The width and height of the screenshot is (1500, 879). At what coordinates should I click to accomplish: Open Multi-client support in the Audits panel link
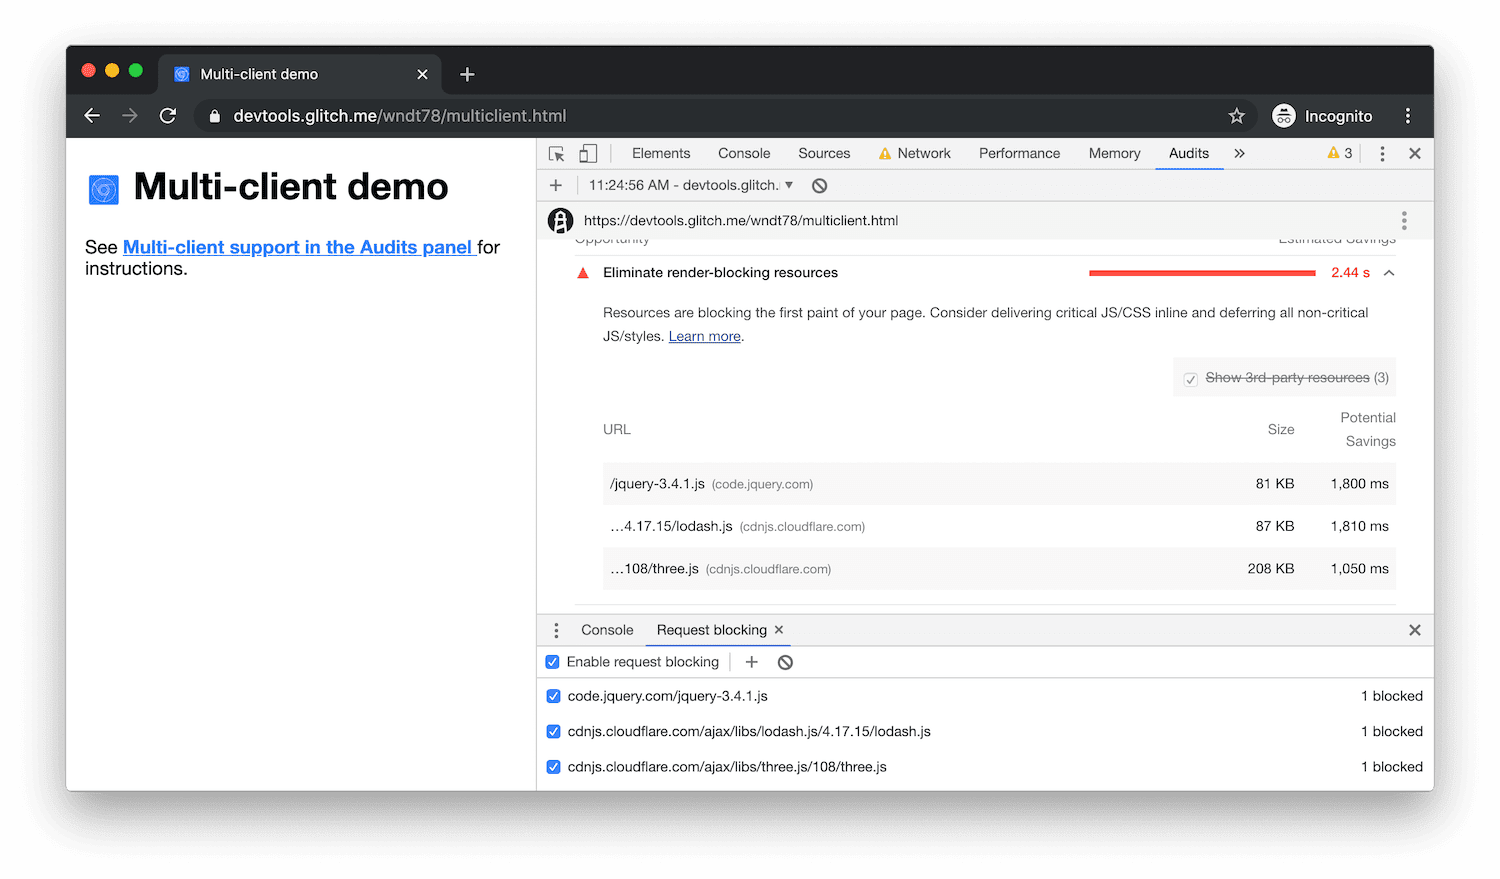(298, 247)
